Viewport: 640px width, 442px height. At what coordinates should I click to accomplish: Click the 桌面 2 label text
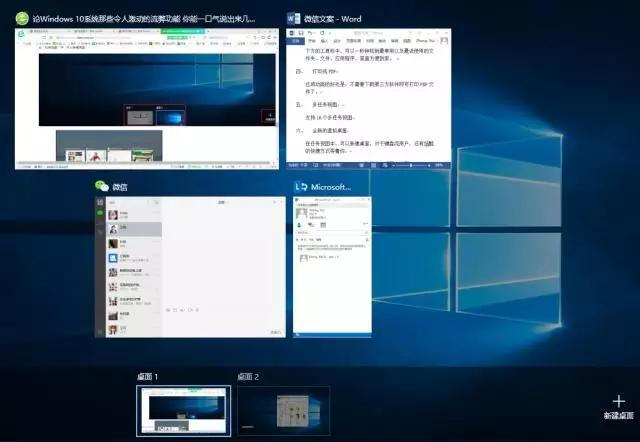(248, 377)
